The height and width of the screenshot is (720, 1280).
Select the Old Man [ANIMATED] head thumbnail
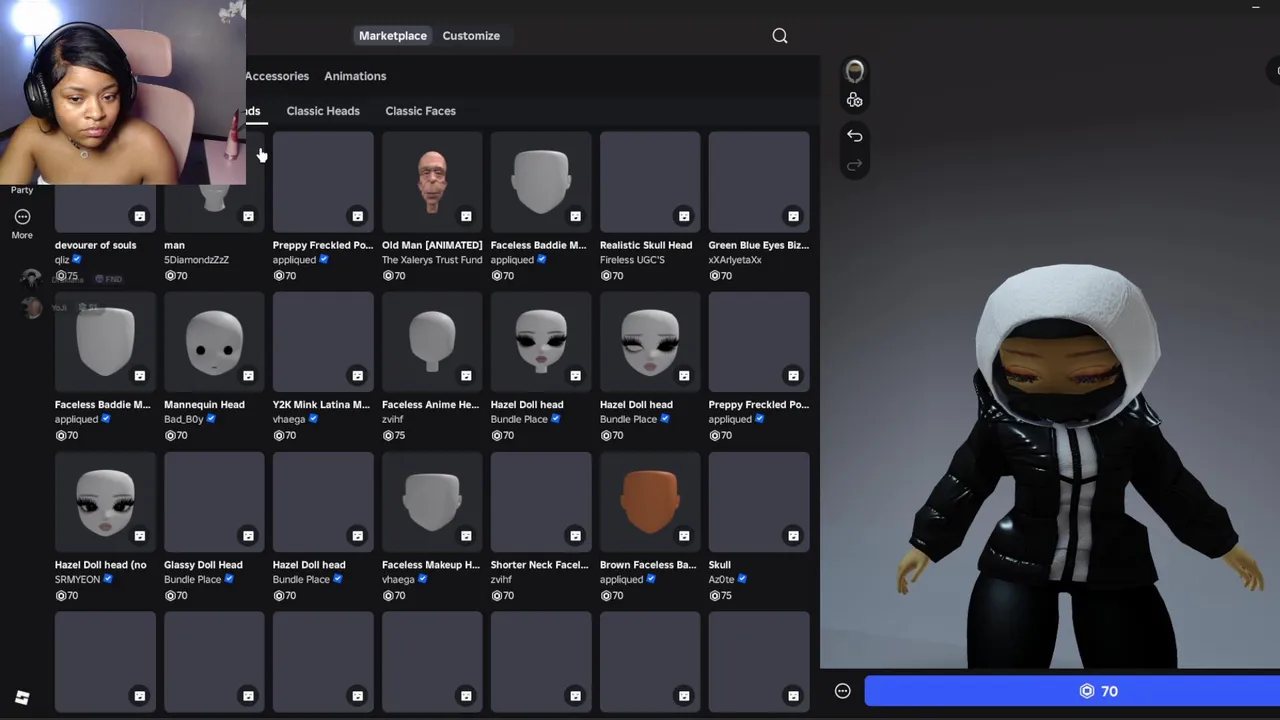(432, 182)
